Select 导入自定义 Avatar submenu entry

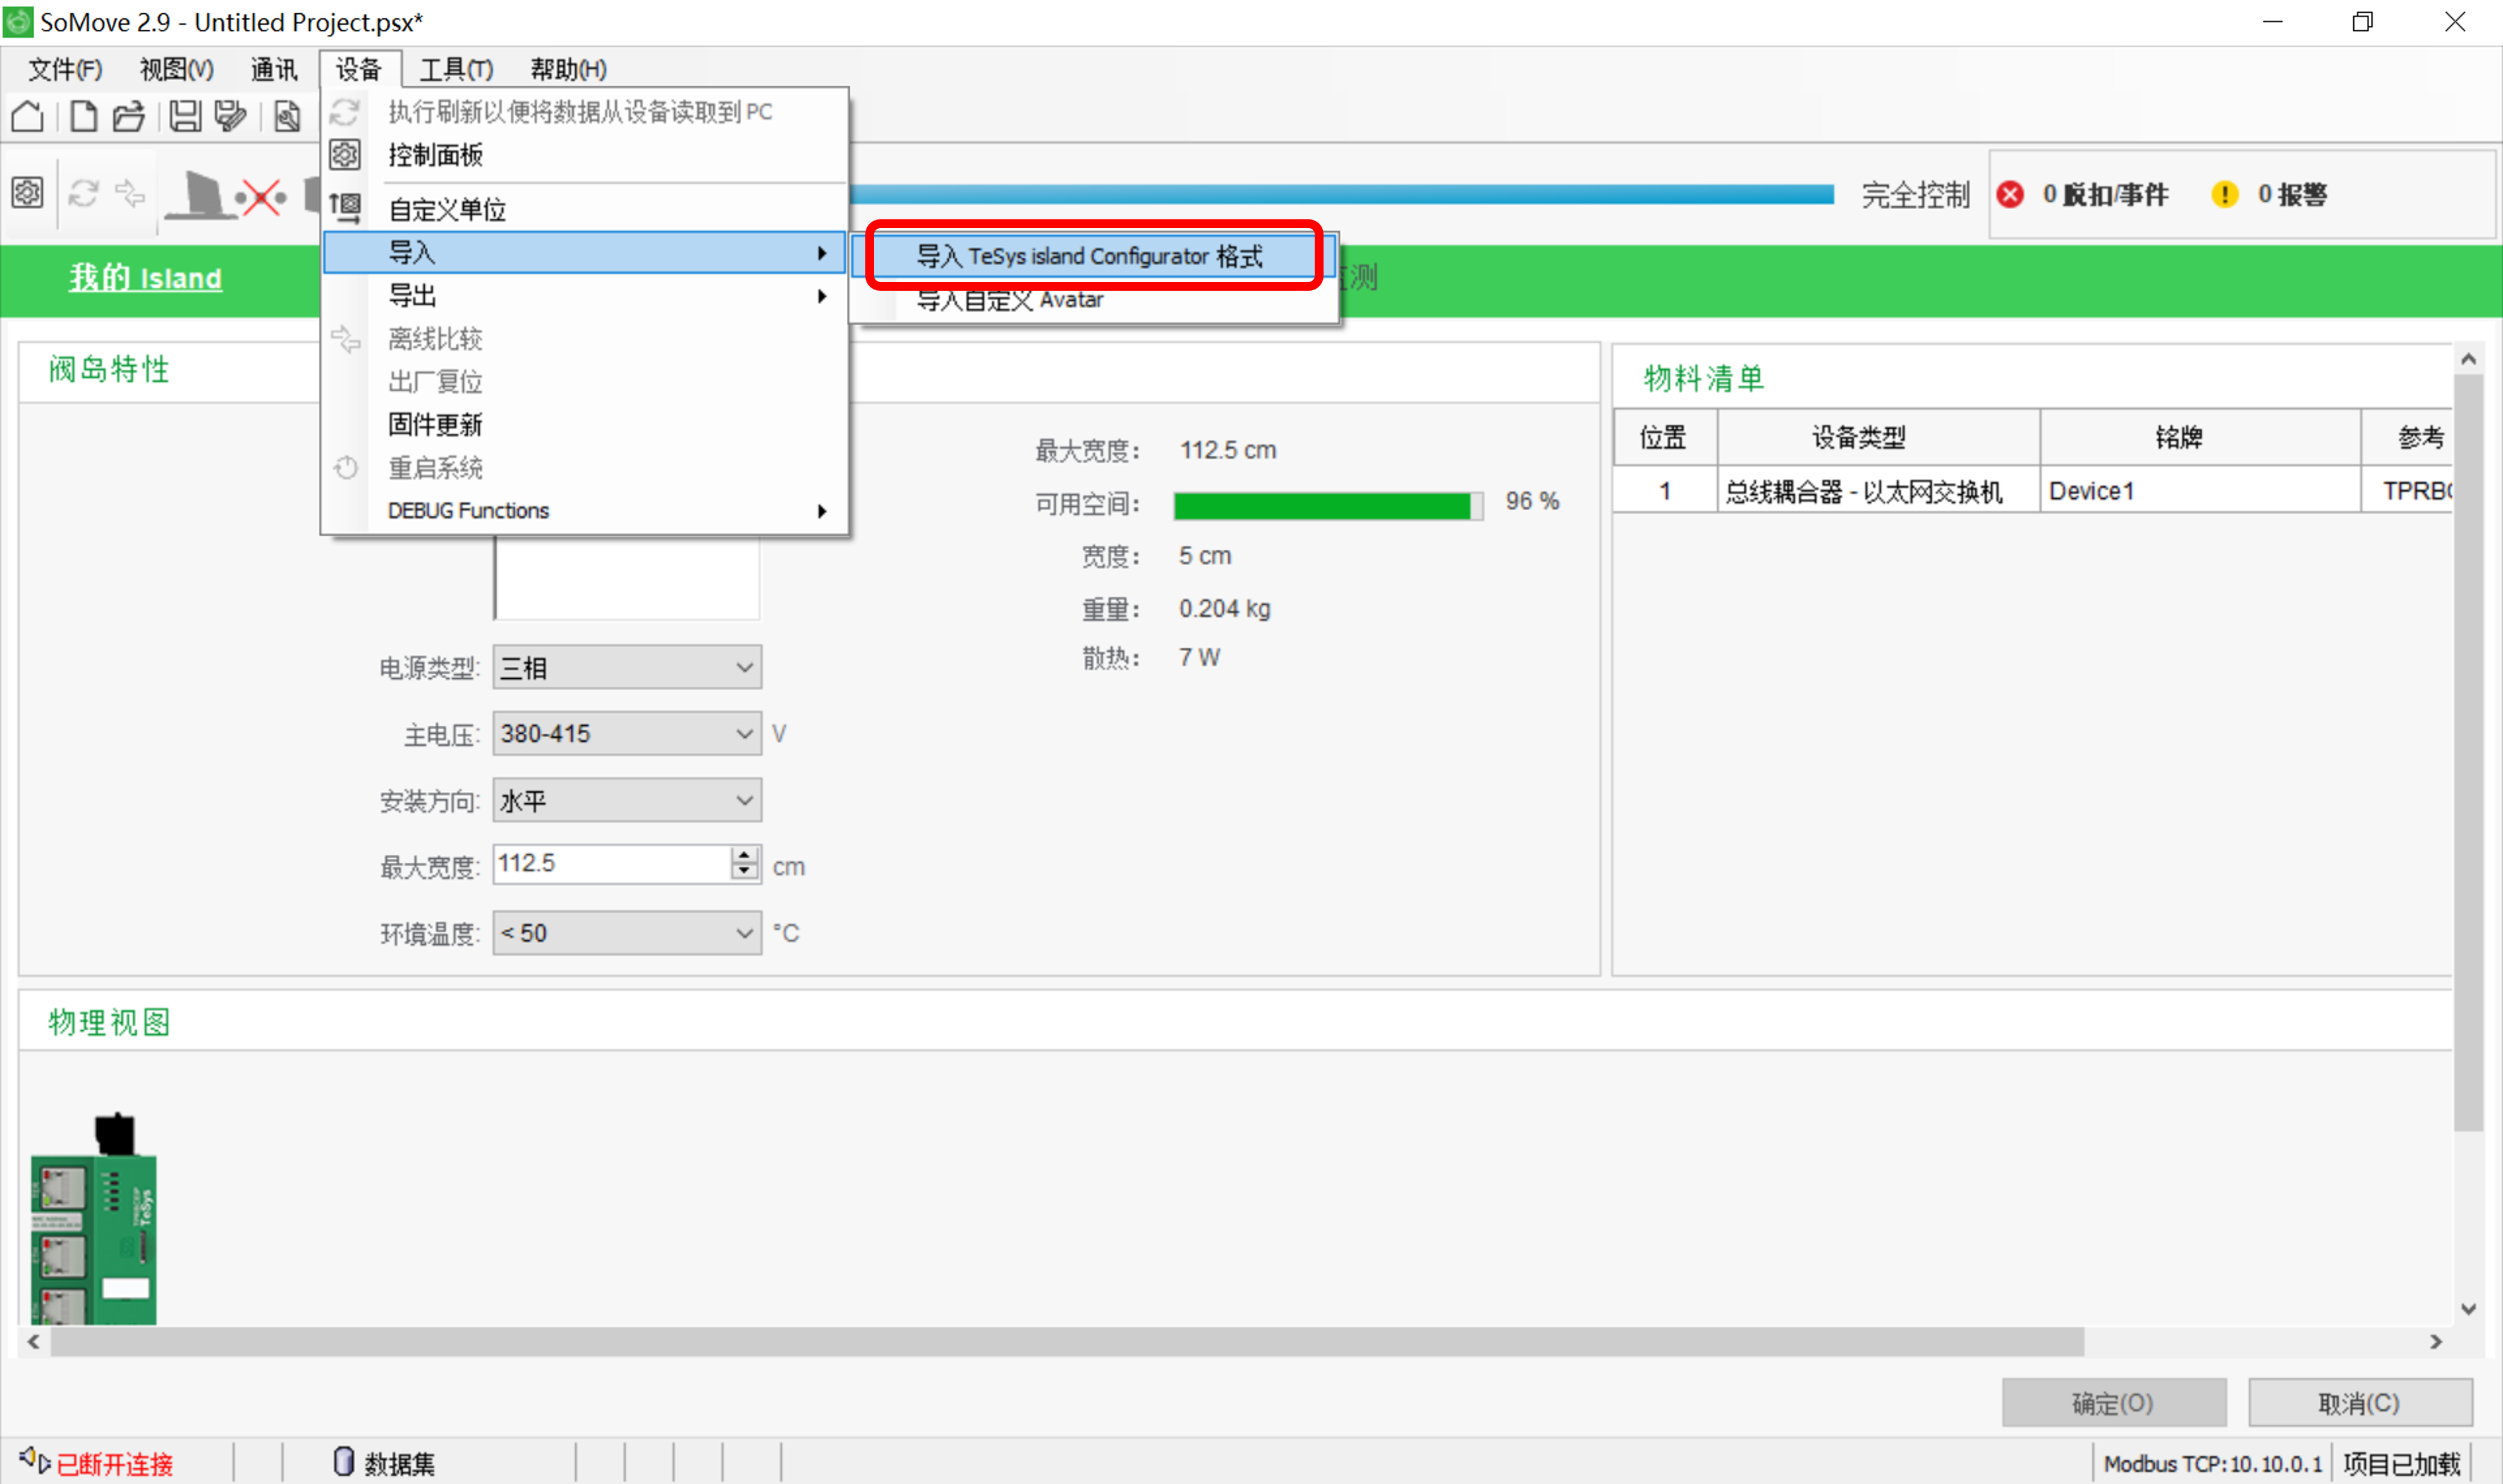pos(1010,301)
